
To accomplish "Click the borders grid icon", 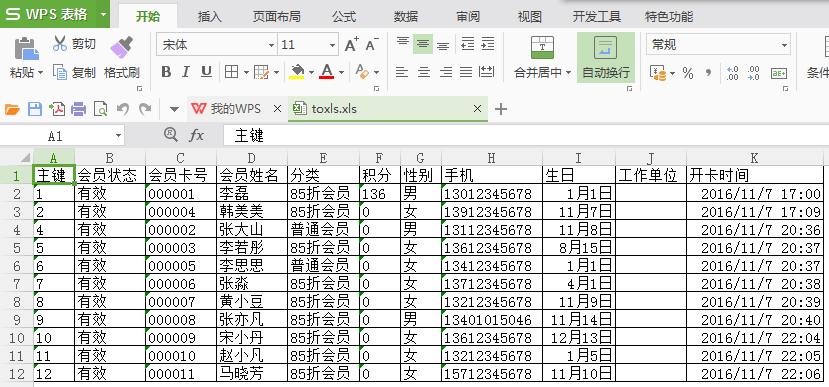I will point(232,71).
